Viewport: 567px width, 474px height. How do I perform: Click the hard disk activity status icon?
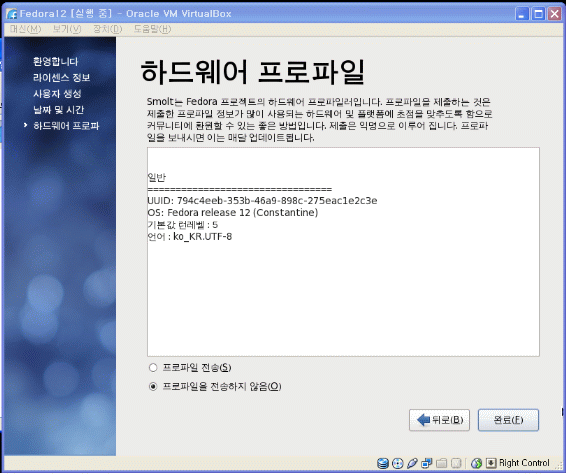383,463
